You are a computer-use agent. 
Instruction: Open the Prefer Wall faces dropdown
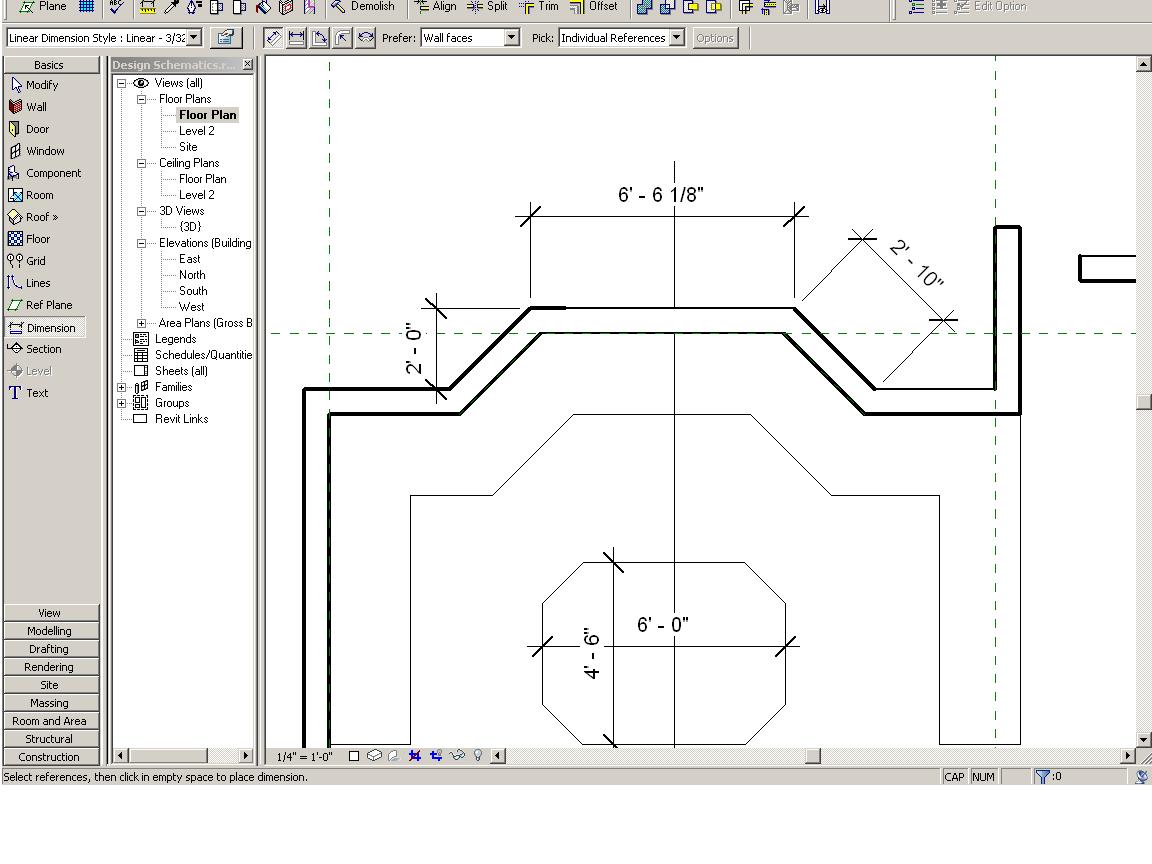pyautogui.click(x=511, y=38)
